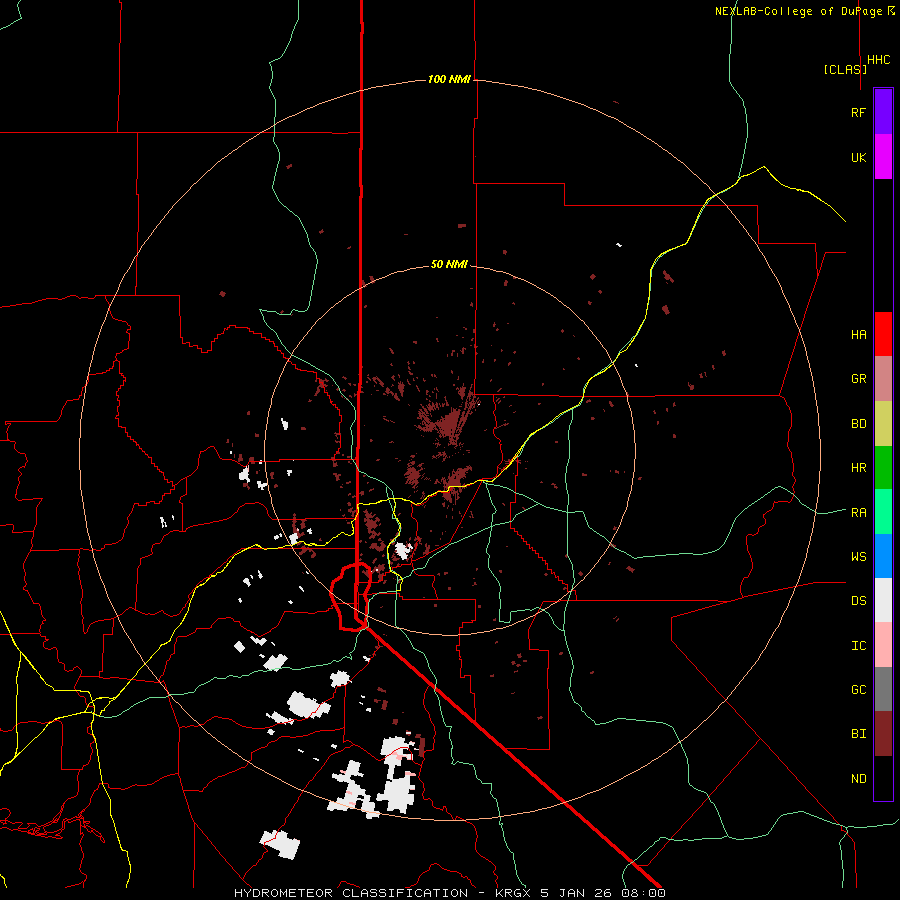Viewport: 900px width, 900px height.
Task: Click the HHC product label
Action: click(x=879, y=60)
